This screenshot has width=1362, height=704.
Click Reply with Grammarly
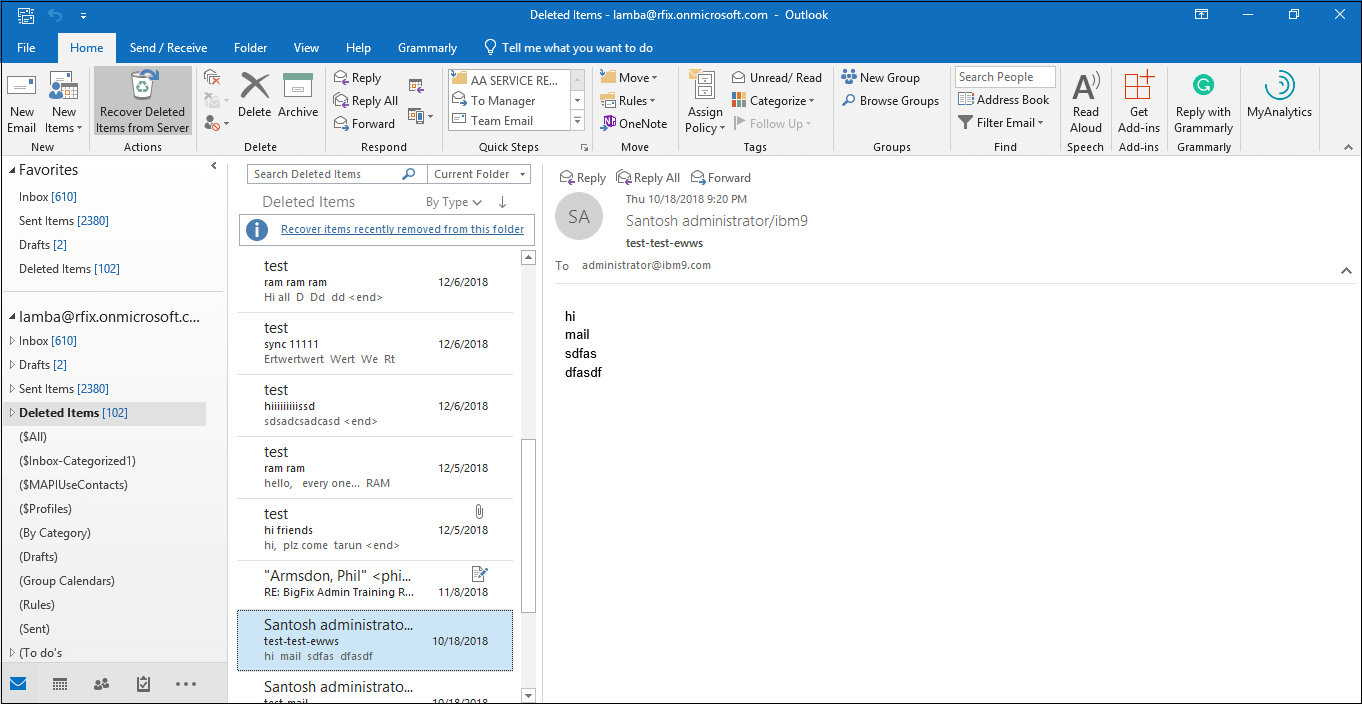(1203, 102)
